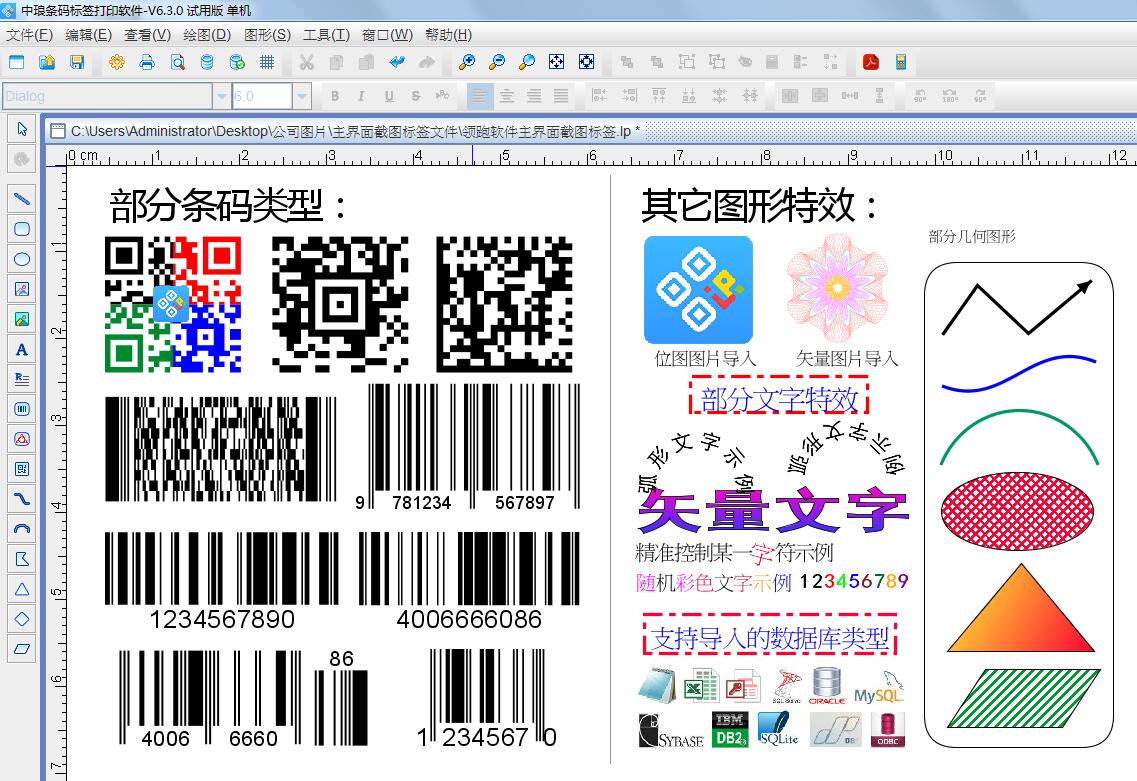Select the rounded rectangle tool
1137x781 pixels.
(x=21, y=229)
